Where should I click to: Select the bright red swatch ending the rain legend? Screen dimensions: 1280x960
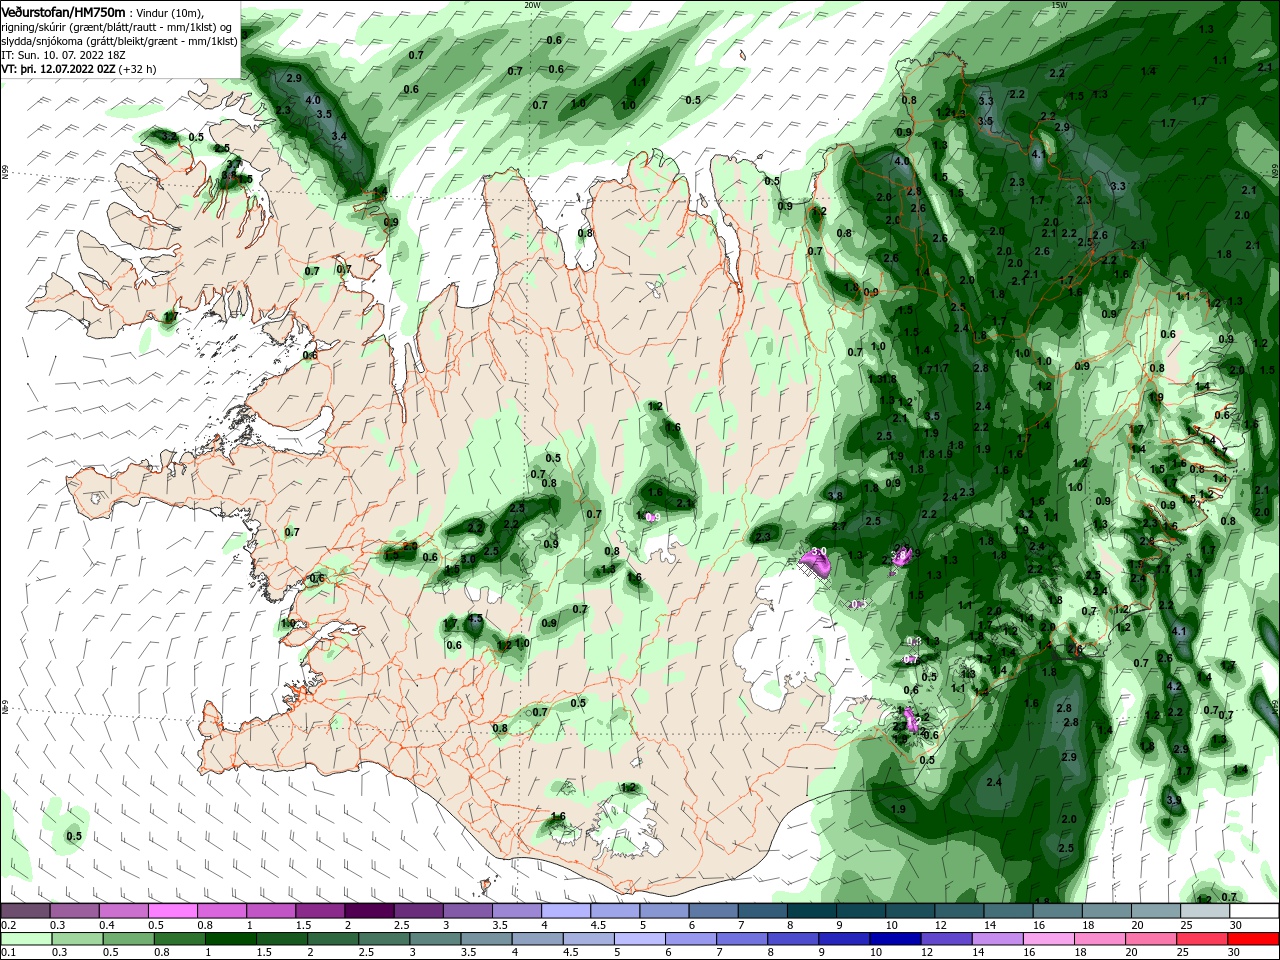1254,939
